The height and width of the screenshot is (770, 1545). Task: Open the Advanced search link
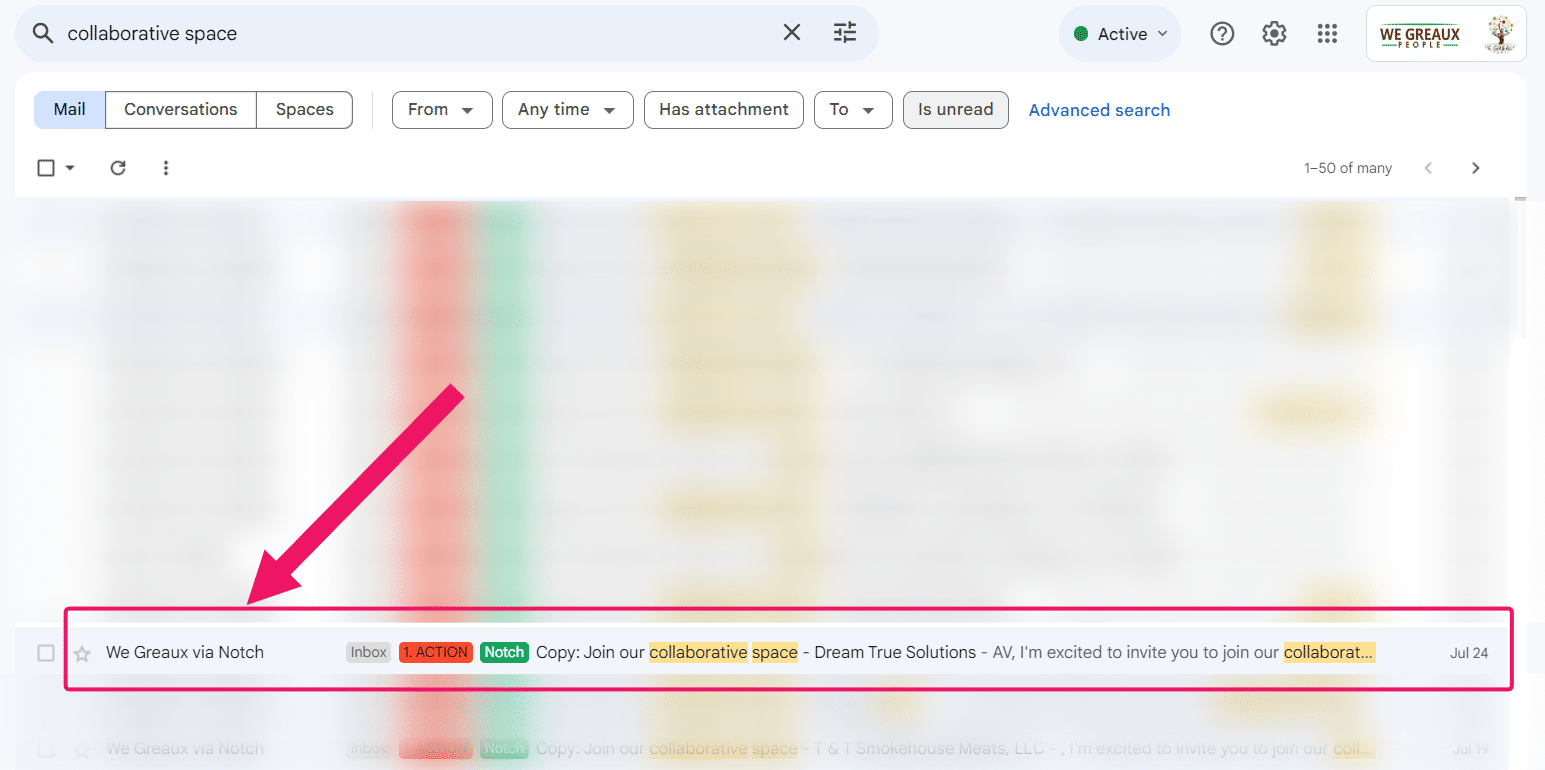(1099, 110)
